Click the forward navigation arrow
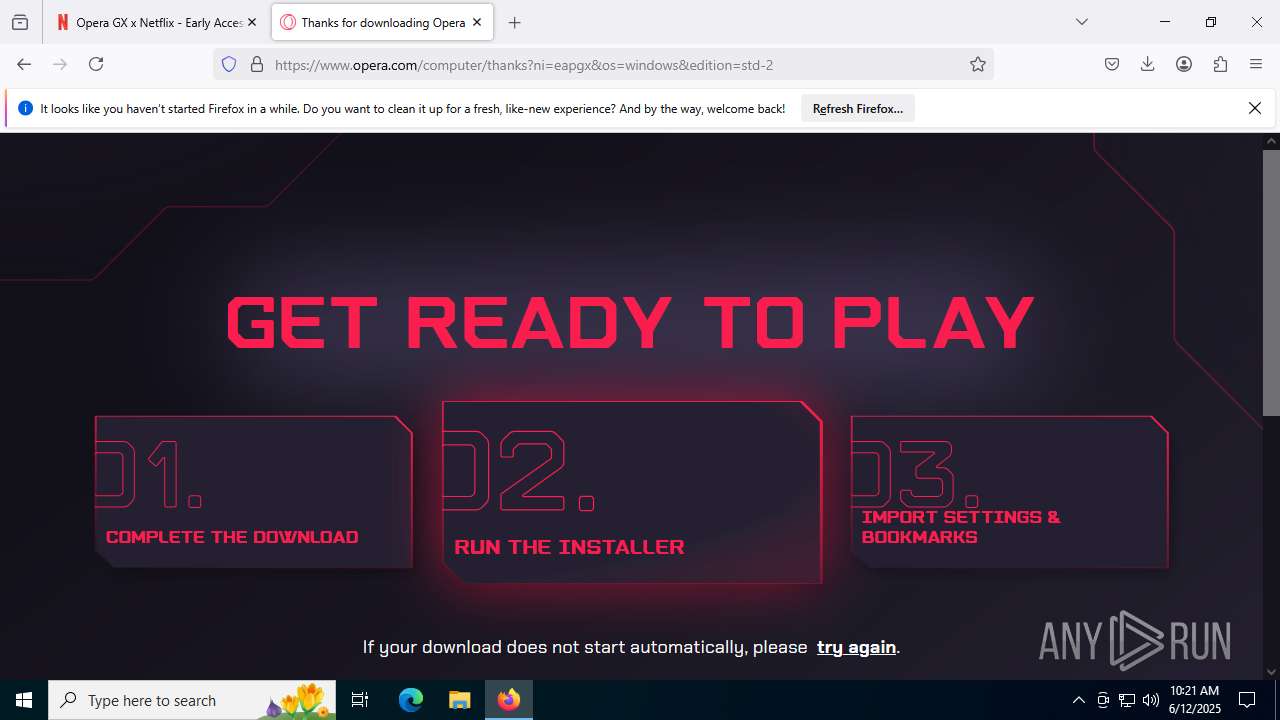Viewport: 1280px width, 720px height. click(60, 64)
